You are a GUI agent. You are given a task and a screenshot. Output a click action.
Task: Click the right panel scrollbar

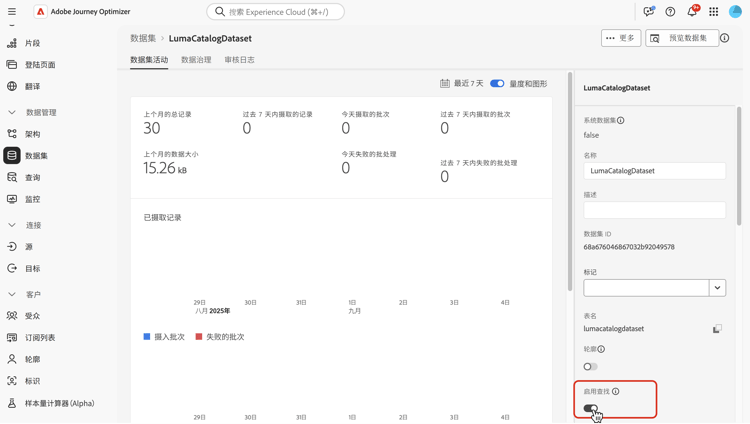(x=739, y=166)
